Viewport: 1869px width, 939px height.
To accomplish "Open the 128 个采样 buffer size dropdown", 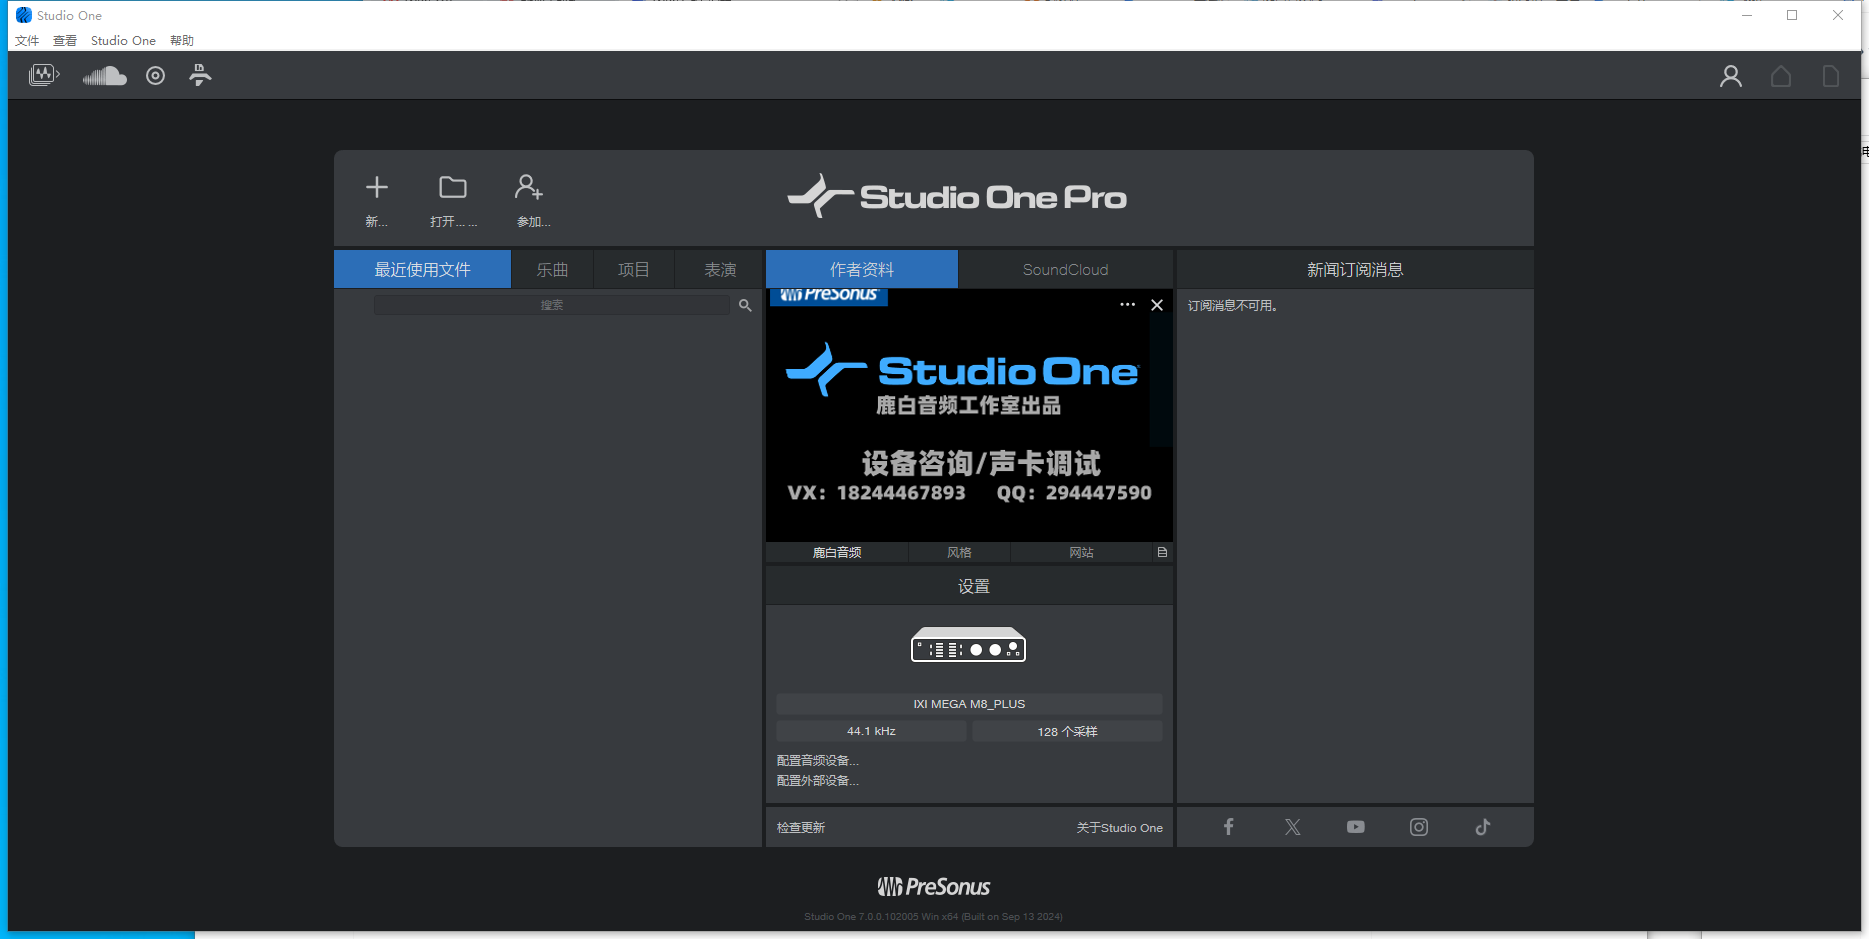I will coord(1067,731).
